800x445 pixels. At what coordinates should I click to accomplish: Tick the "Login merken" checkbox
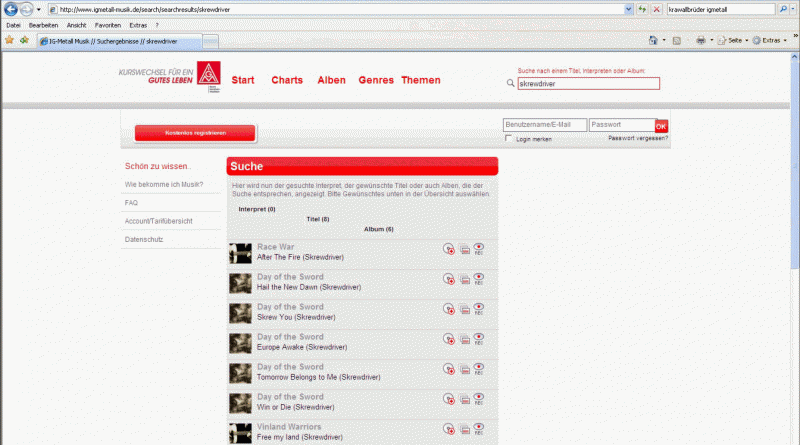pos(508,139)
